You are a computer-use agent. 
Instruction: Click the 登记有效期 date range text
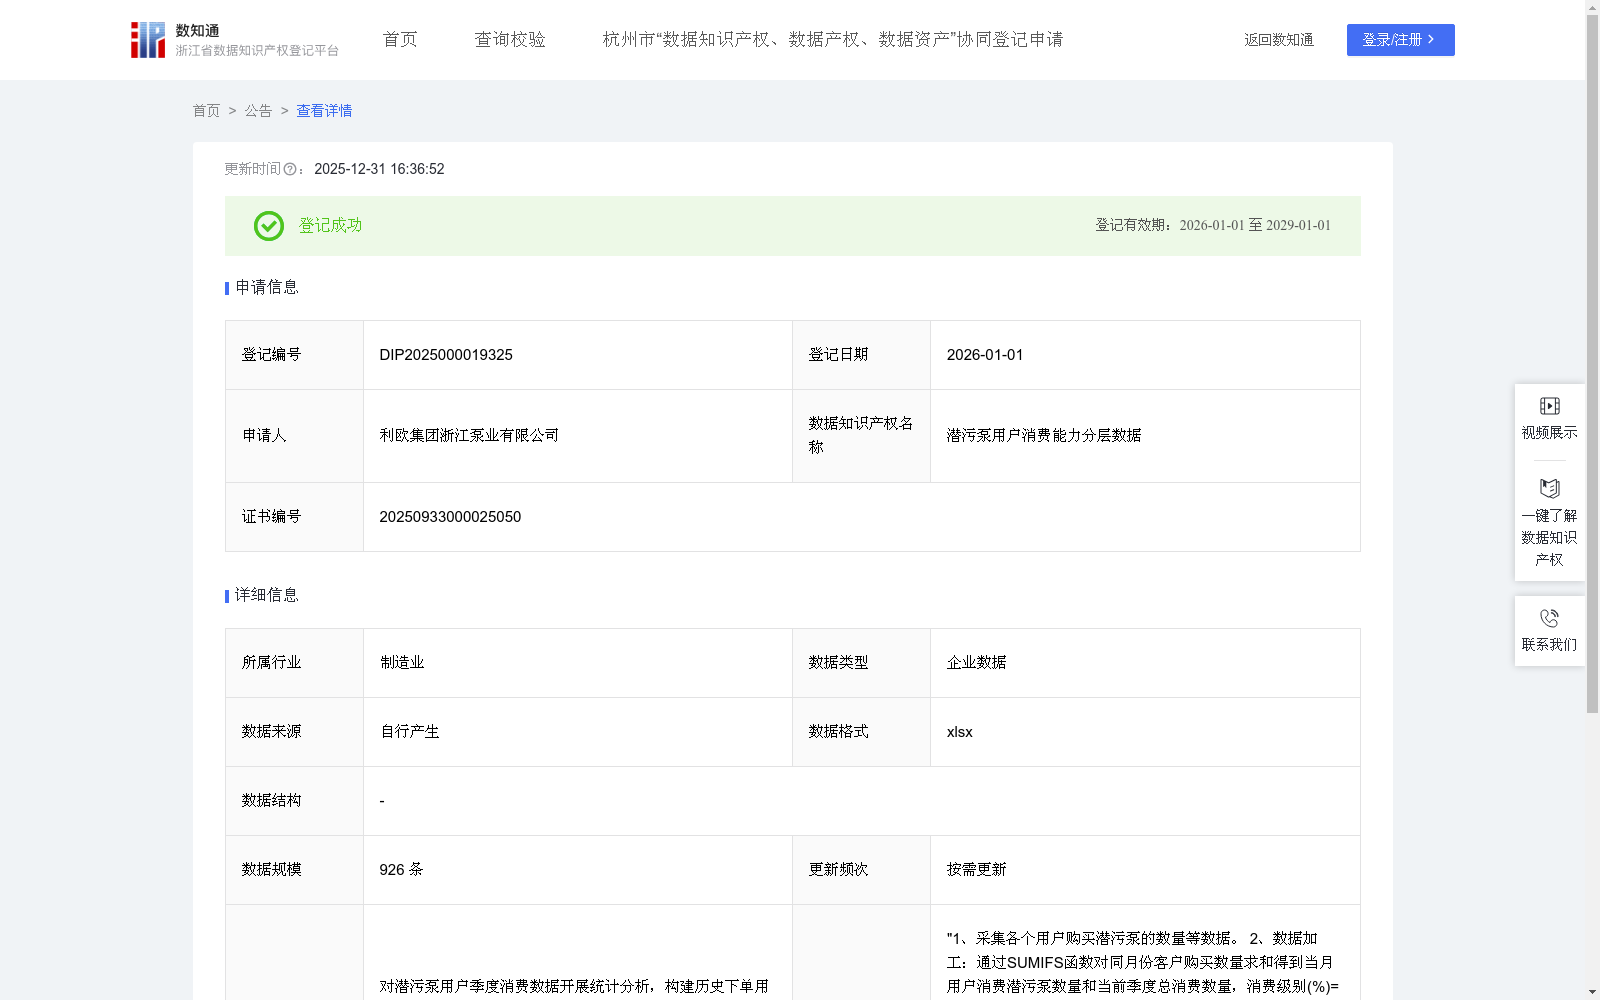(1213, 226)
